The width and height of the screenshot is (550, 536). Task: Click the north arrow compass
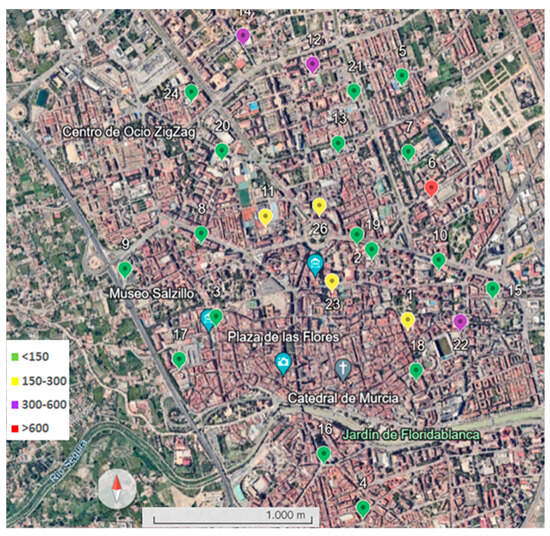click(117, 489)
